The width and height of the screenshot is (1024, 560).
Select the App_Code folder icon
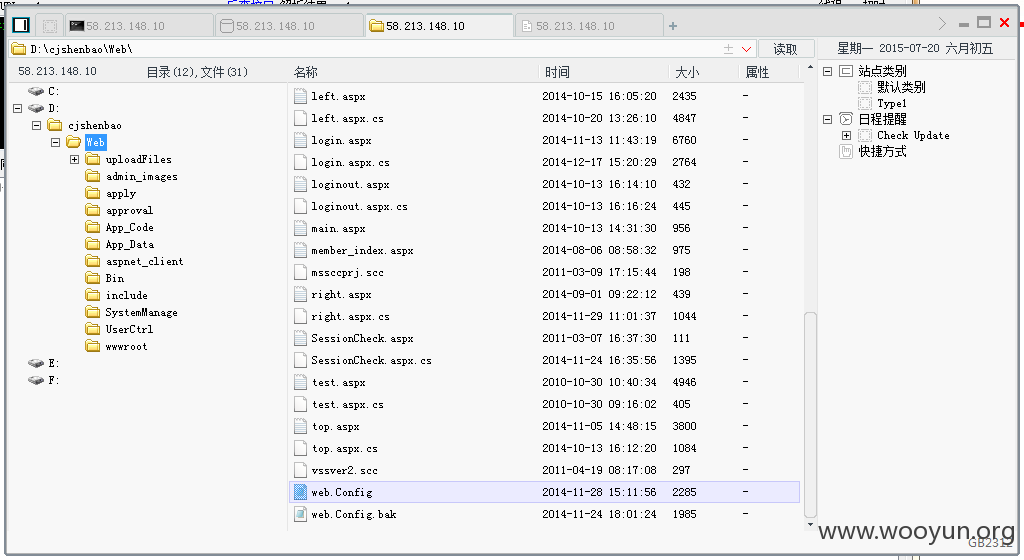93,227
